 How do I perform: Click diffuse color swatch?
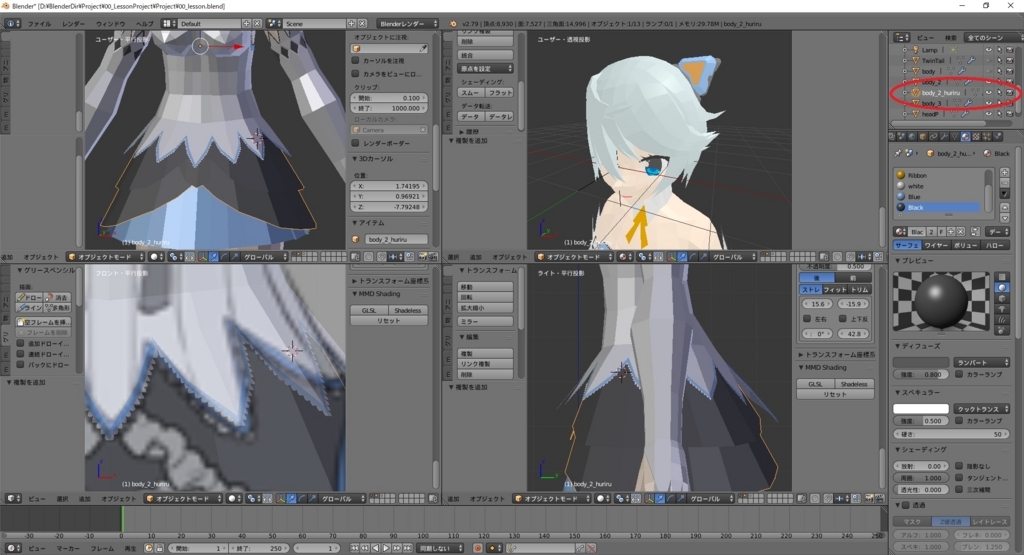pyautogui.click(x=921, y=362)
